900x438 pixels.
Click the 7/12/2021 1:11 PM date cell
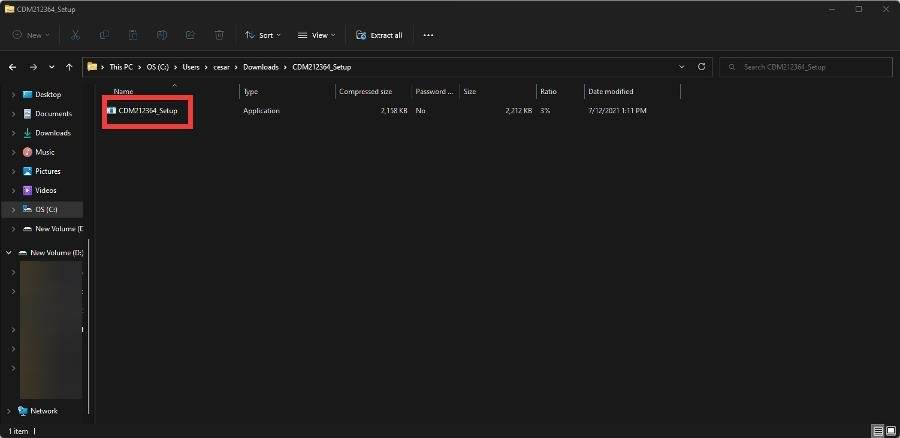pos(617,110)
